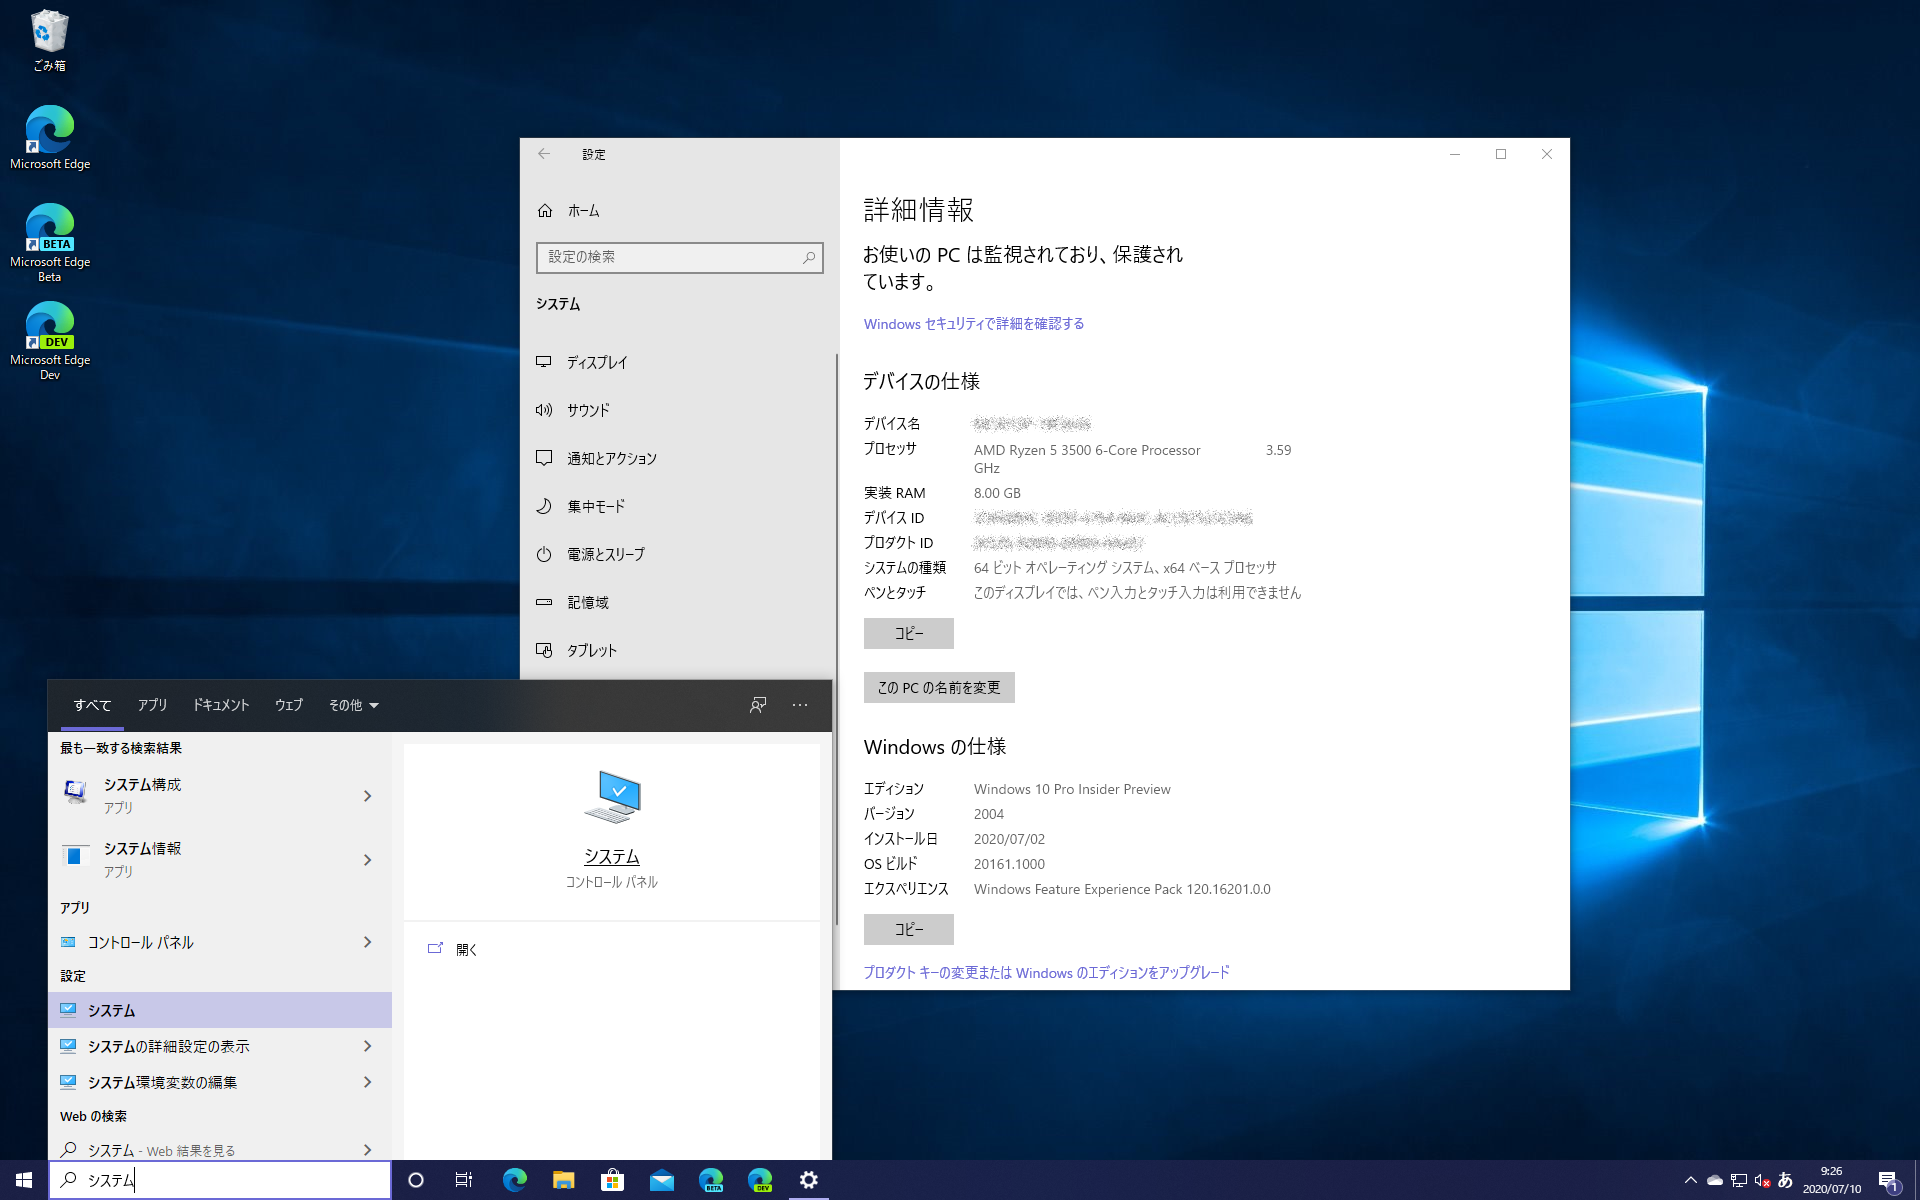Select システムの詳細設定の表示 result

(196, 1046)
